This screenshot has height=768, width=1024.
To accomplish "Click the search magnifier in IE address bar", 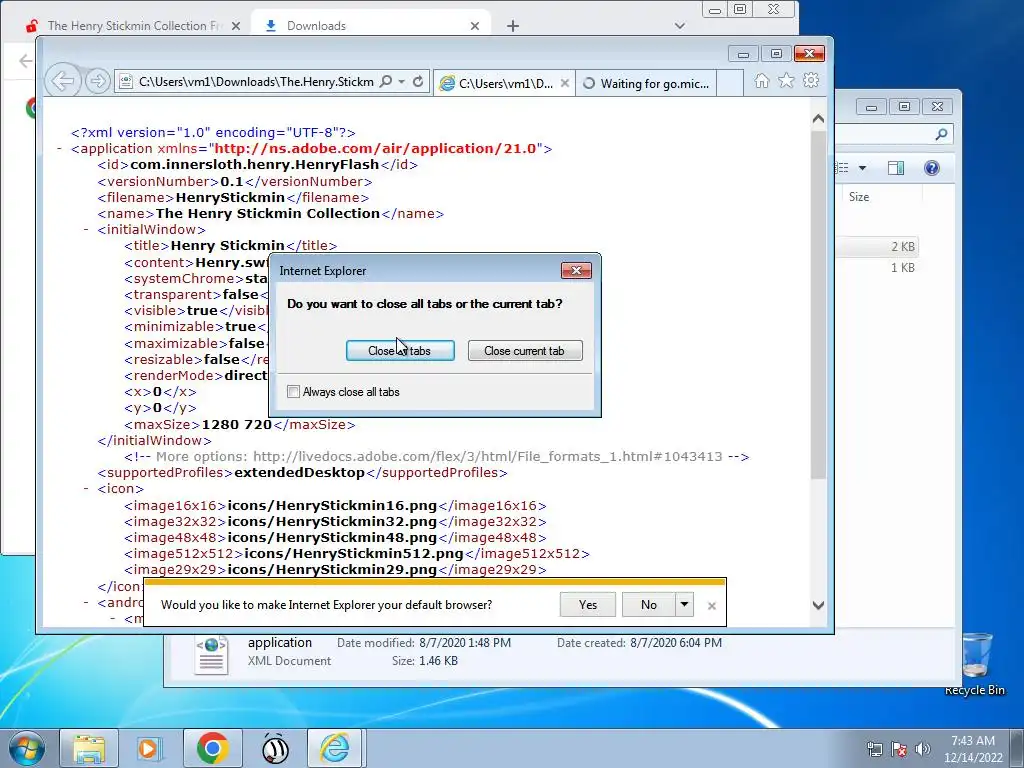I will tap(386, 82).
